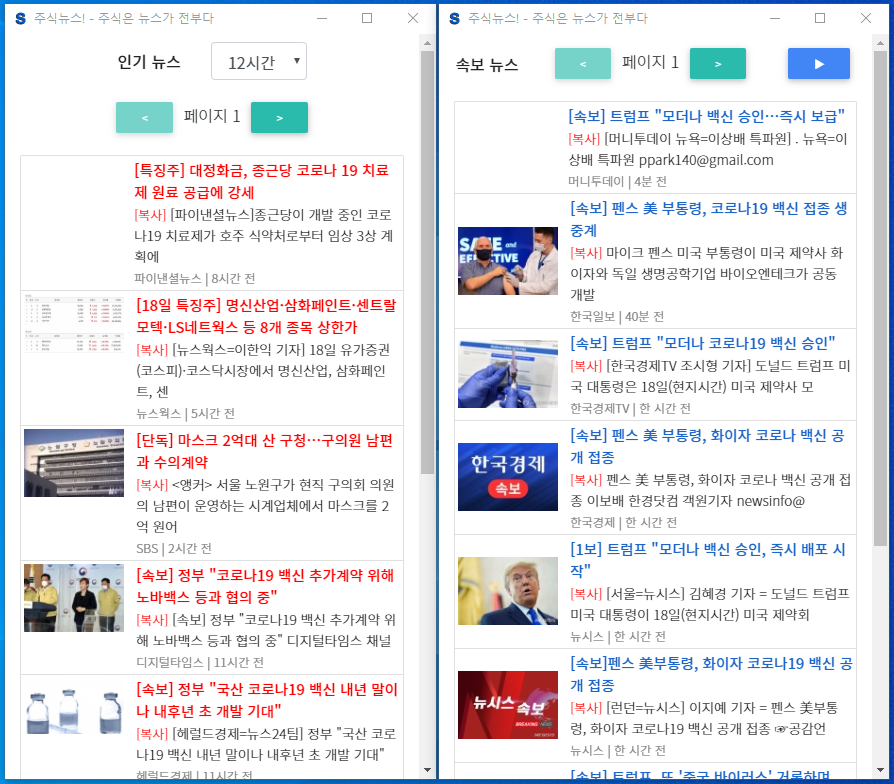Click the 페이지 1 label in 인기 뉴스 window
This screenshot has width=894, height=784.
212,116
